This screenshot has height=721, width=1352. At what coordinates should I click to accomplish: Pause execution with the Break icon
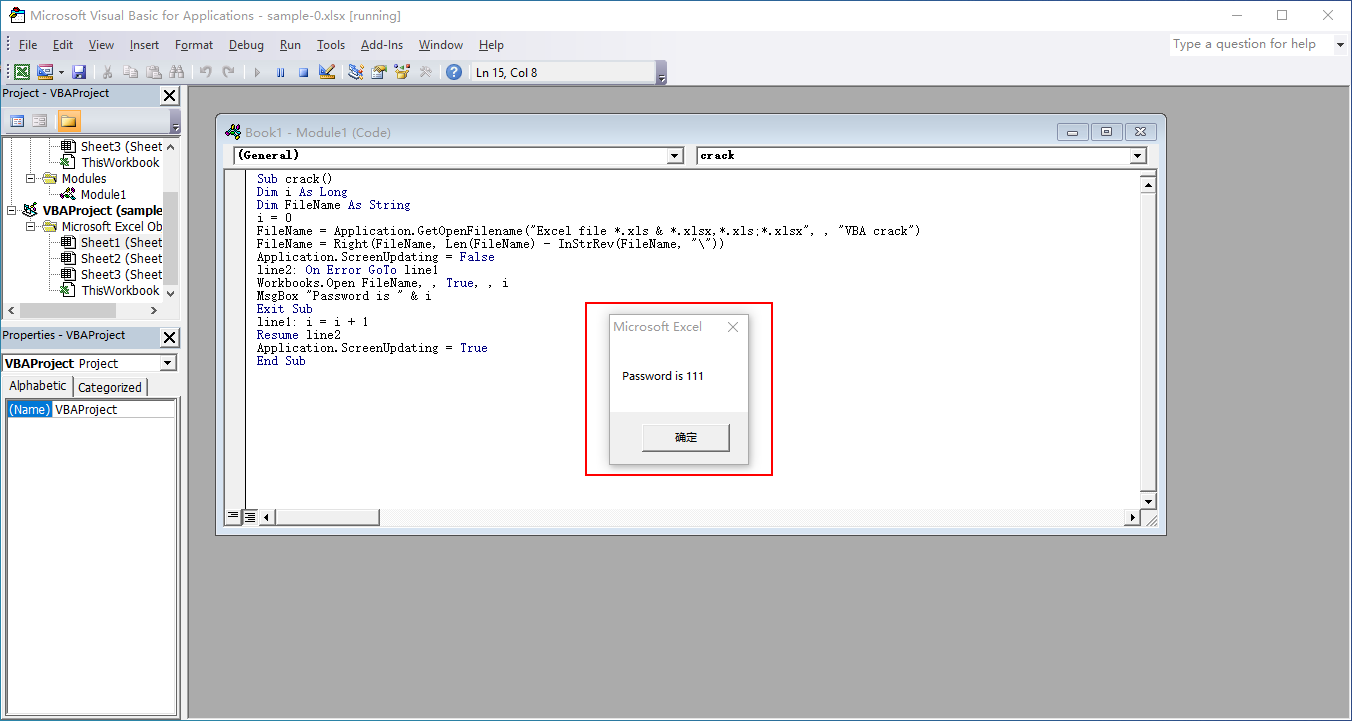(280, 72)
